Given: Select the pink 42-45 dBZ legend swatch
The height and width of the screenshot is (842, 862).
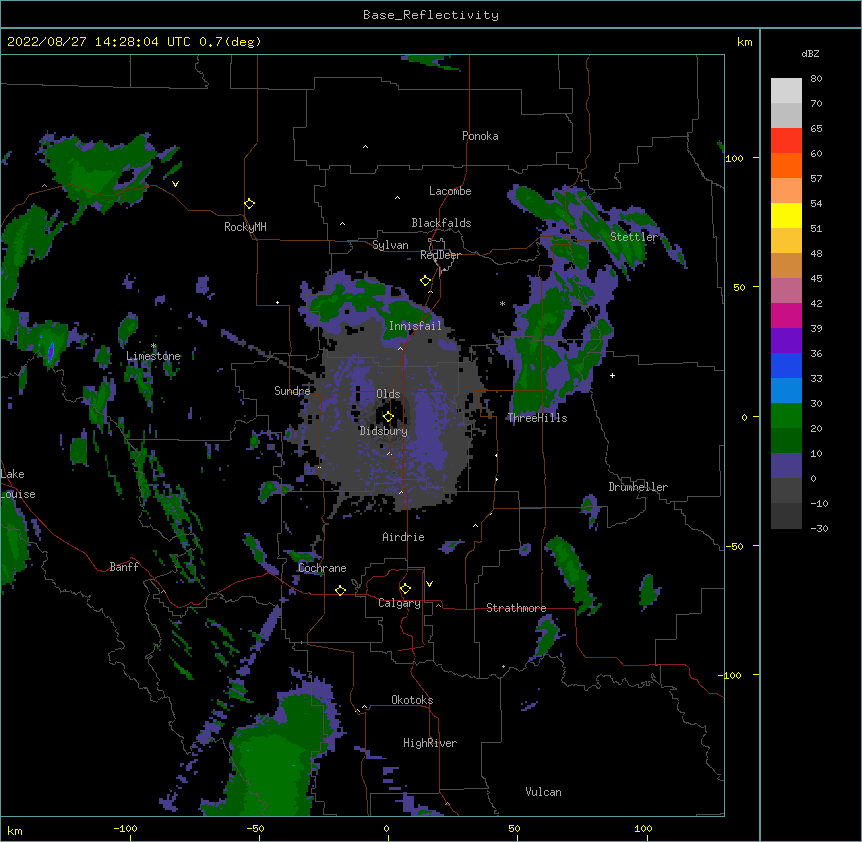Looking at the screenshot, I should point(786,291).
